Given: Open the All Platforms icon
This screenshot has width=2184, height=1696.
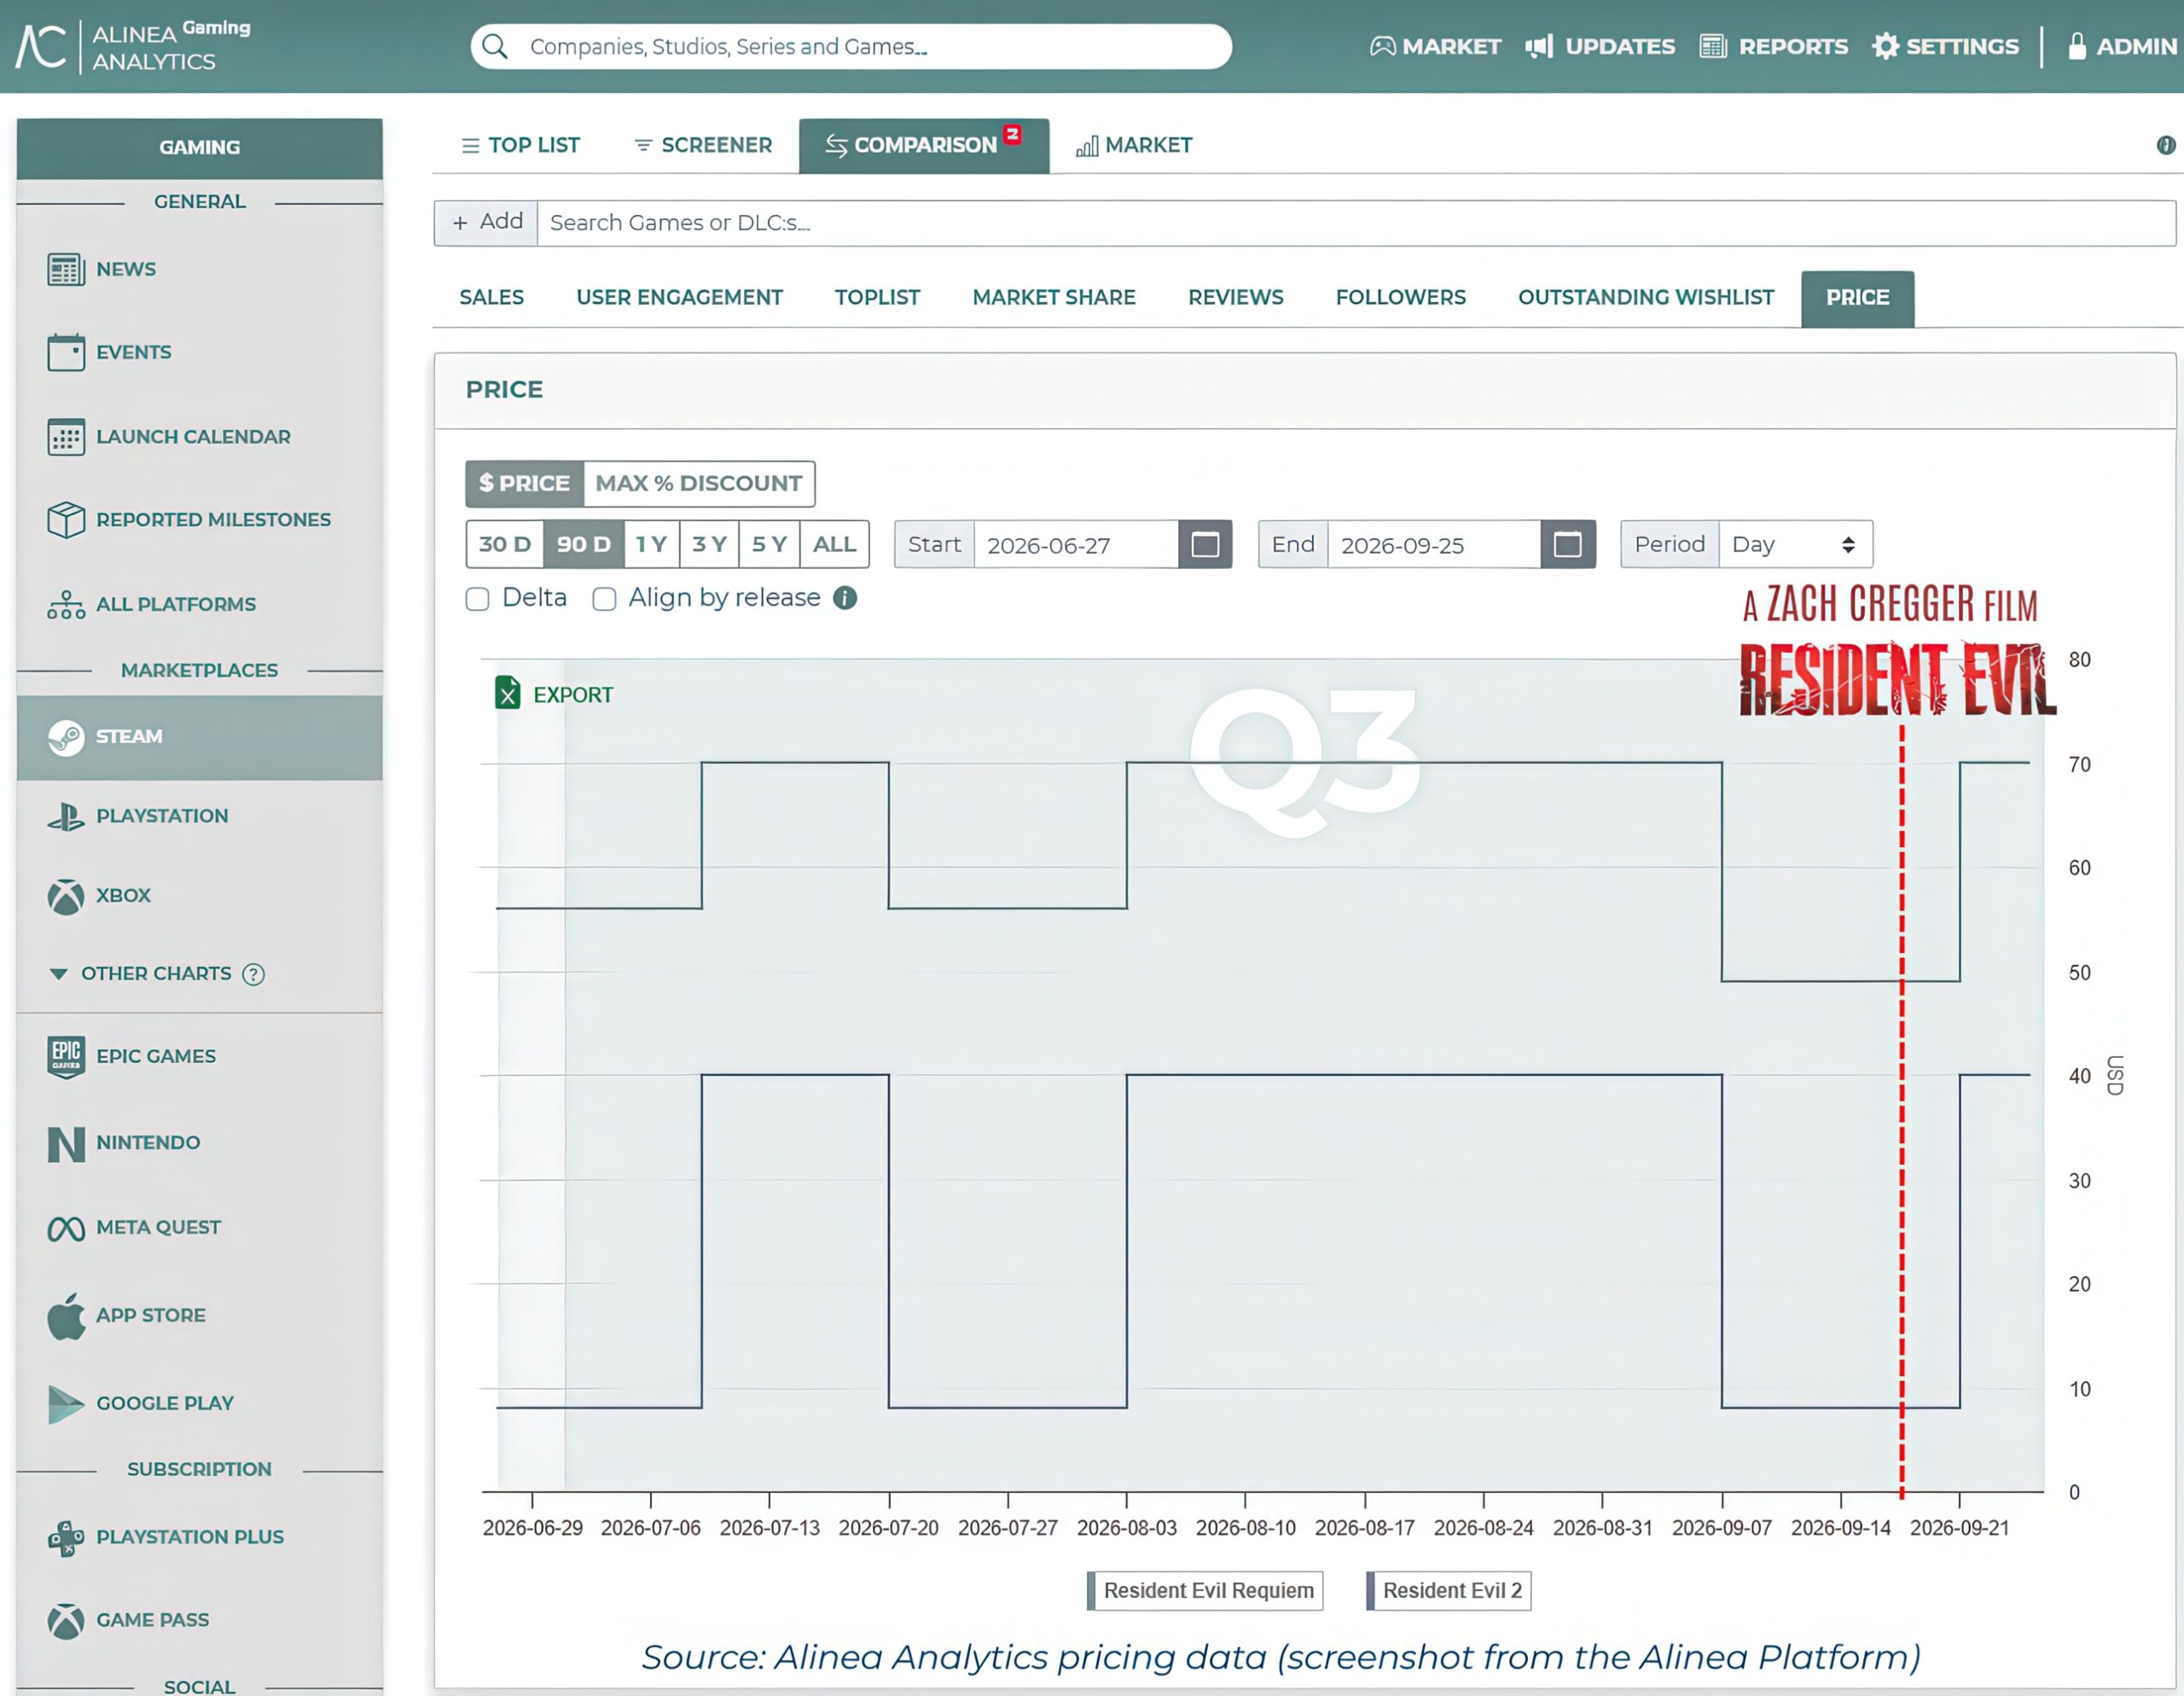Looking at the screenshot, I should pyautogui.click(x=66, y=604).
